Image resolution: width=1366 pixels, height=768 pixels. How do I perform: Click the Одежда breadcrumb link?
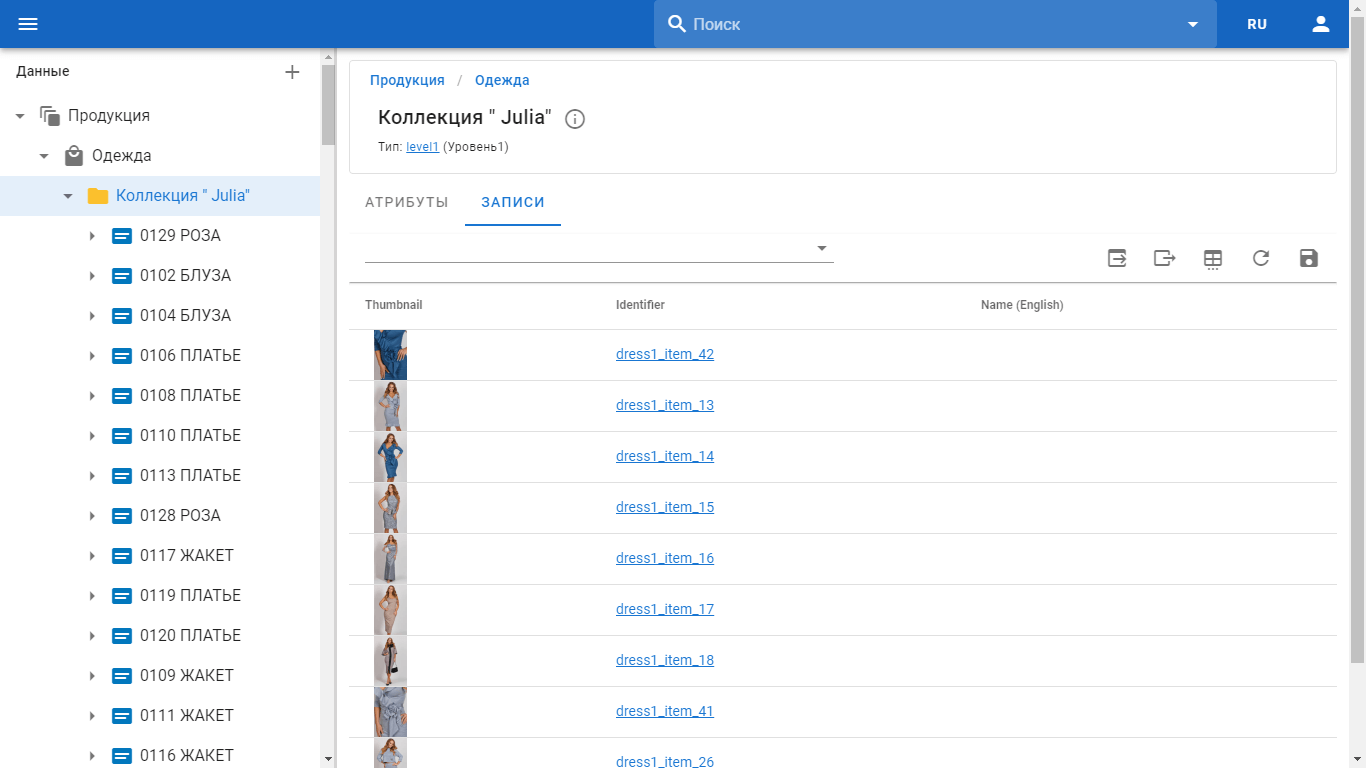[x=502, y=80]
